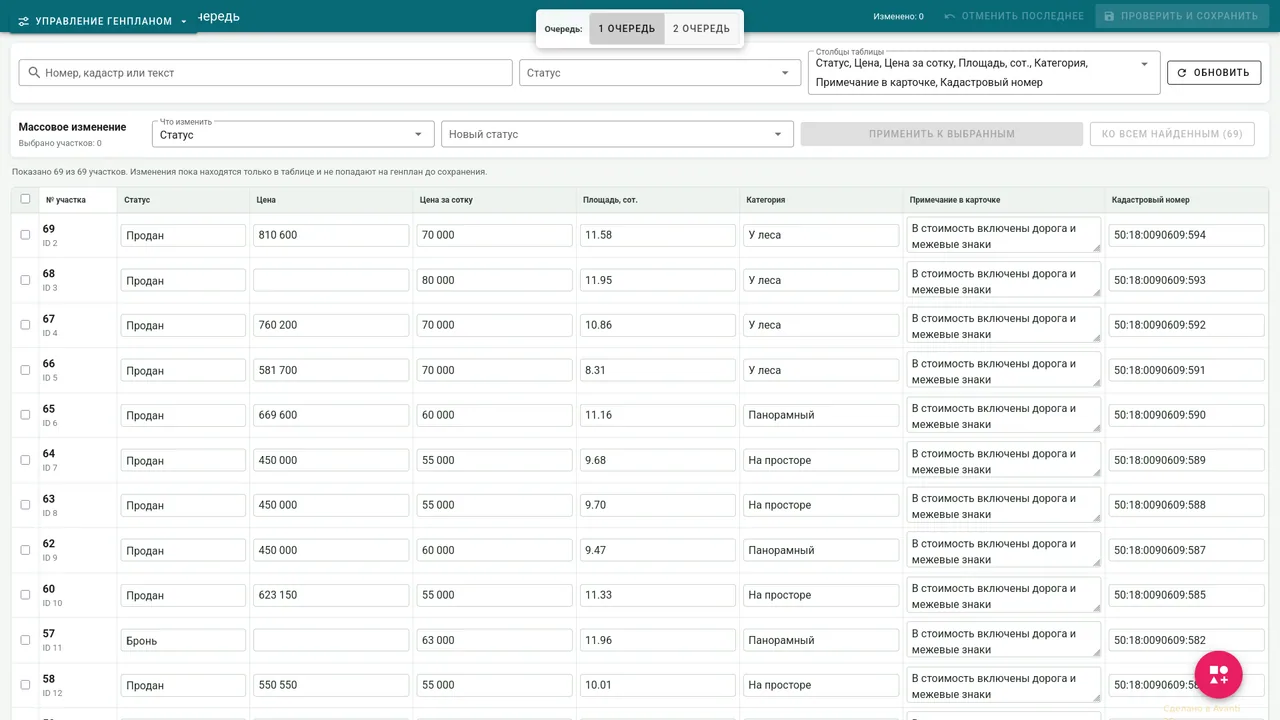This screenshot has height=720, width=1280.
Task: Click the refresh icon in Обновить button
Action: pyautogui.click(x=1182, y=73)
